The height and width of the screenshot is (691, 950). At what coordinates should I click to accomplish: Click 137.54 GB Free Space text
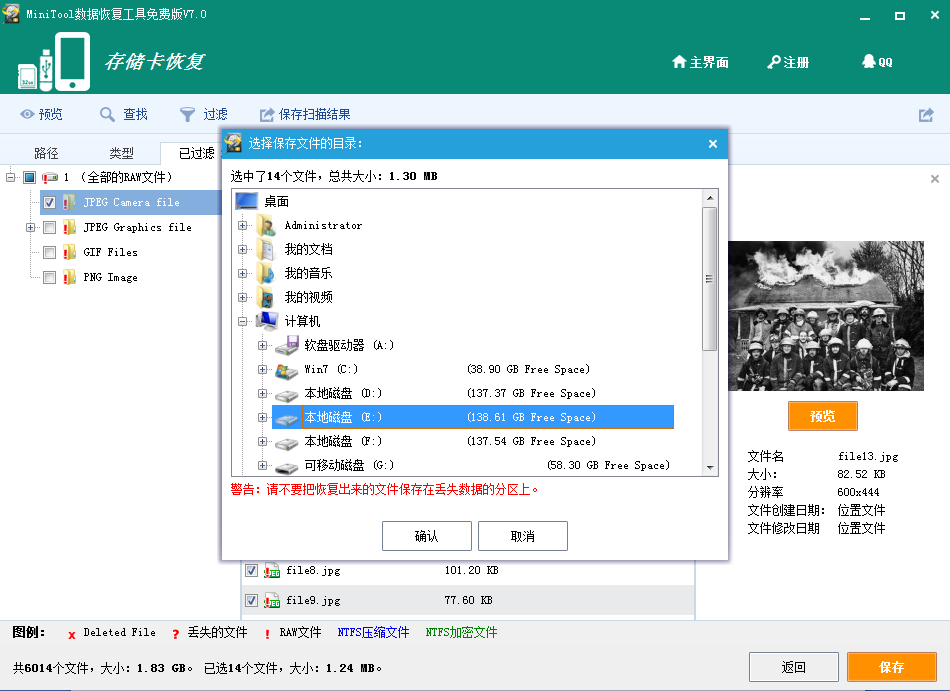[x=531, y=441]
